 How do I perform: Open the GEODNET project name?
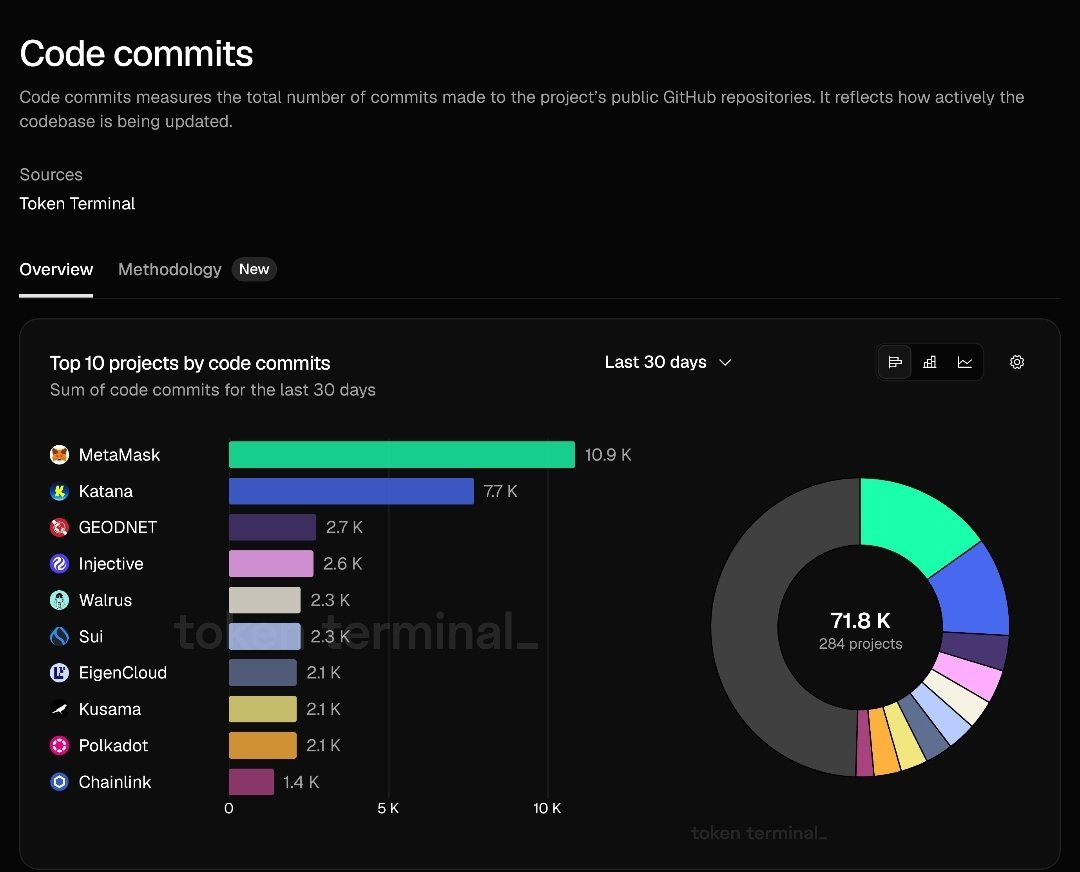pos(118,528)
